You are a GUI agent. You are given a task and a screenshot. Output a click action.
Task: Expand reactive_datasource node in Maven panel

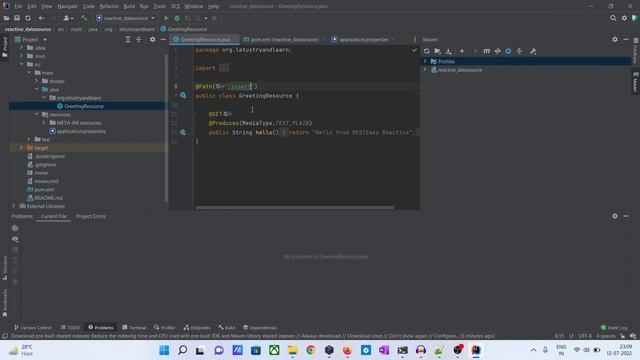pos(425,70)
